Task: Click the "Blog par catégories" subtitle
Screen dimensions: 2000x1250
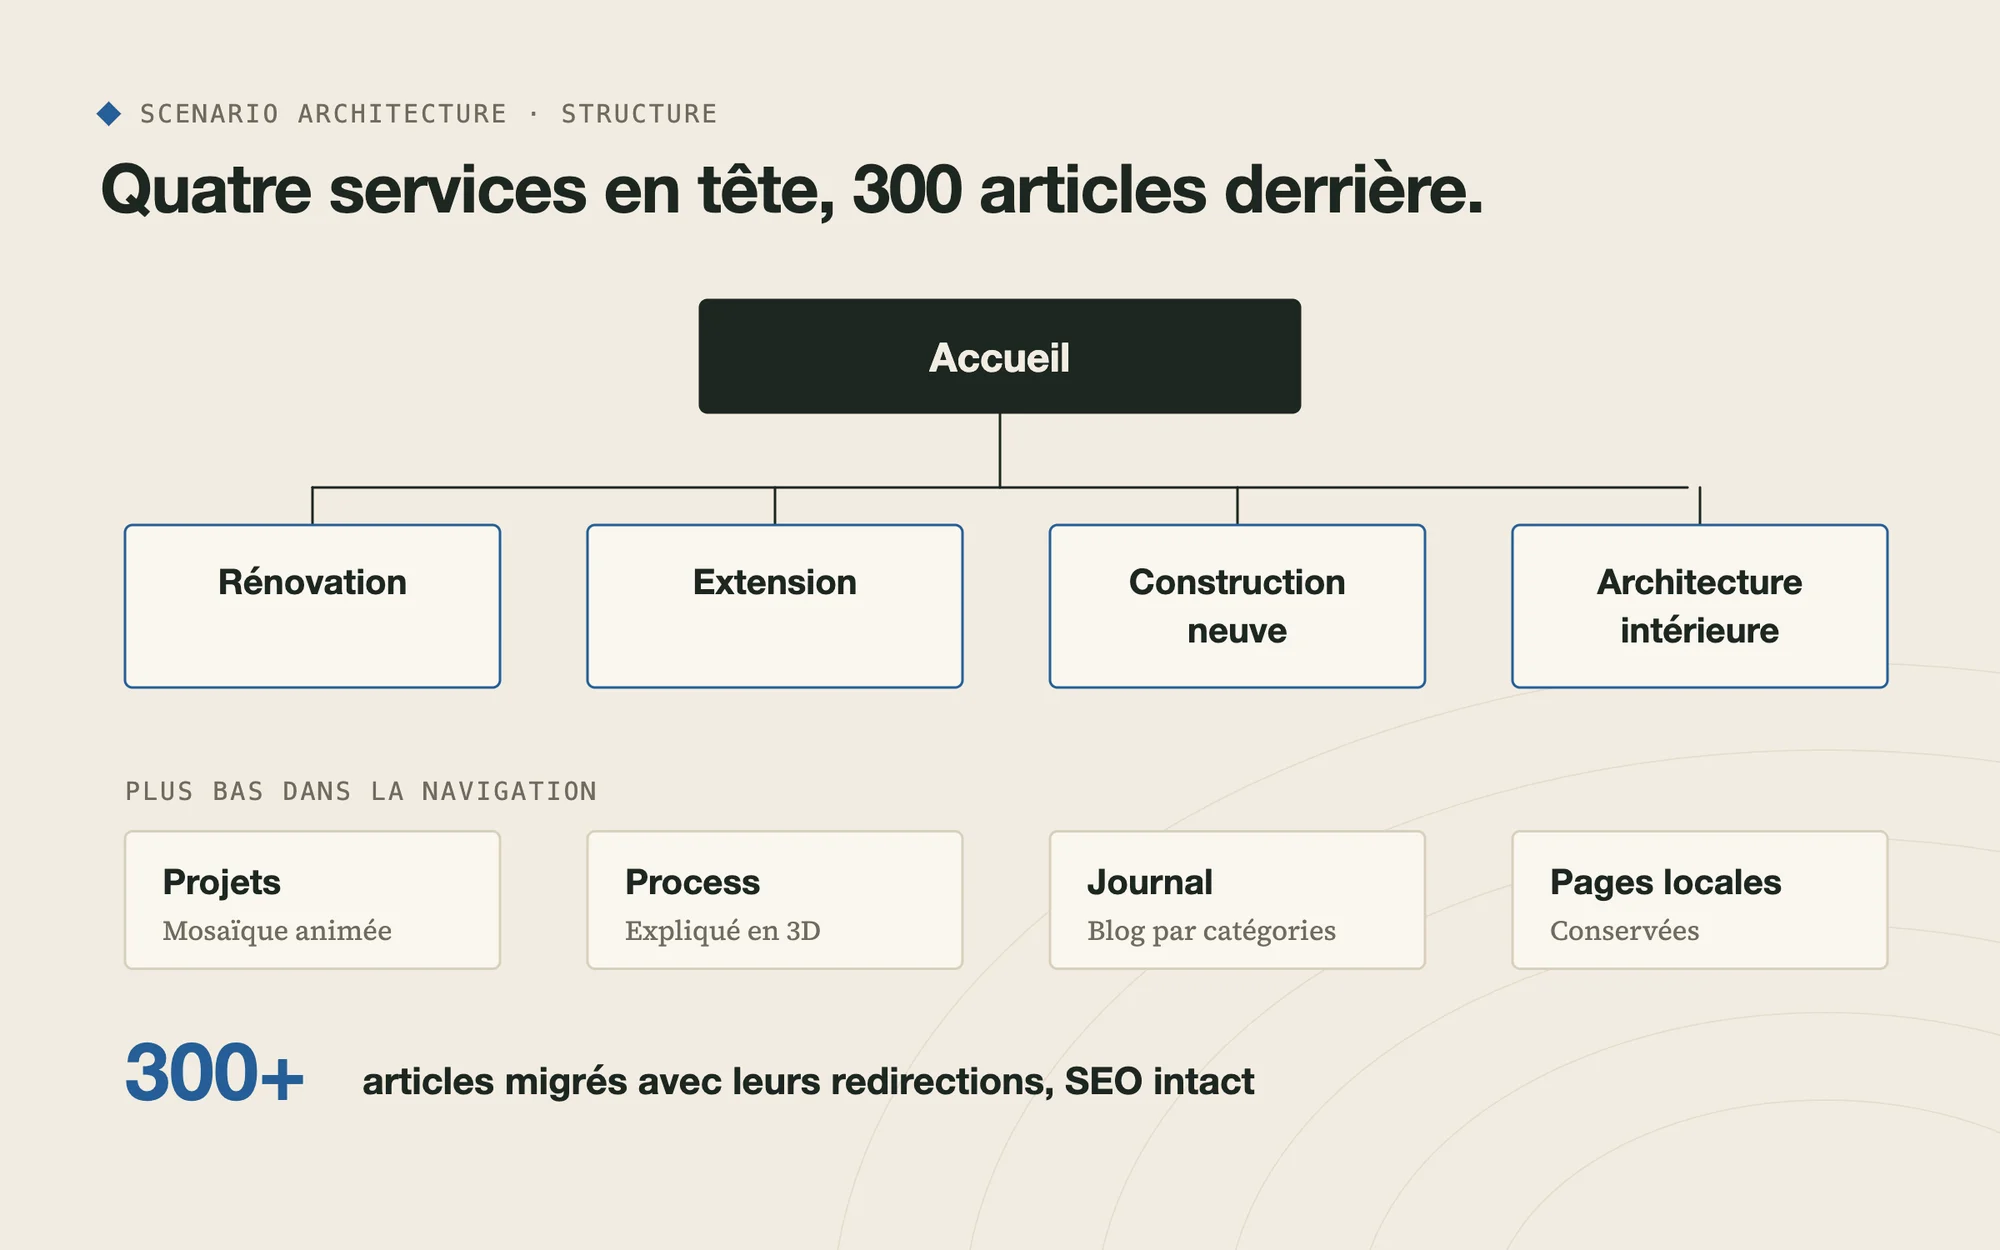Action: (x=1211, y=931)
